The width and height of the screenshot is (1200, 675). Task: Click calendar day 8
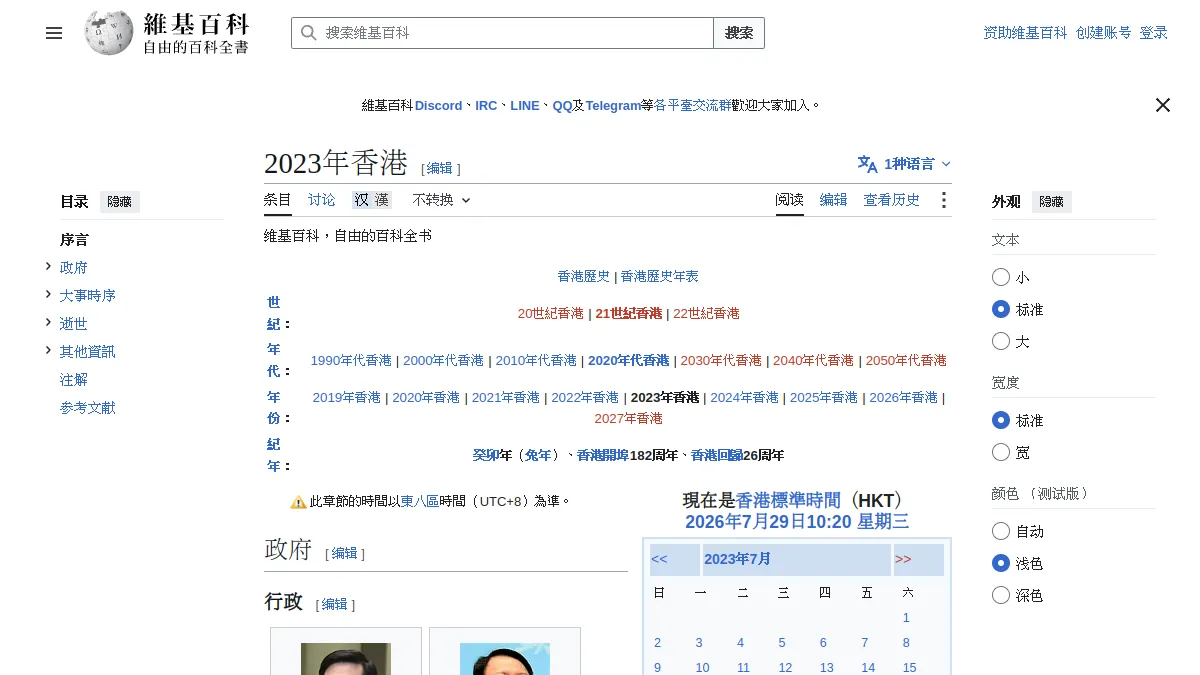point(906,643)
